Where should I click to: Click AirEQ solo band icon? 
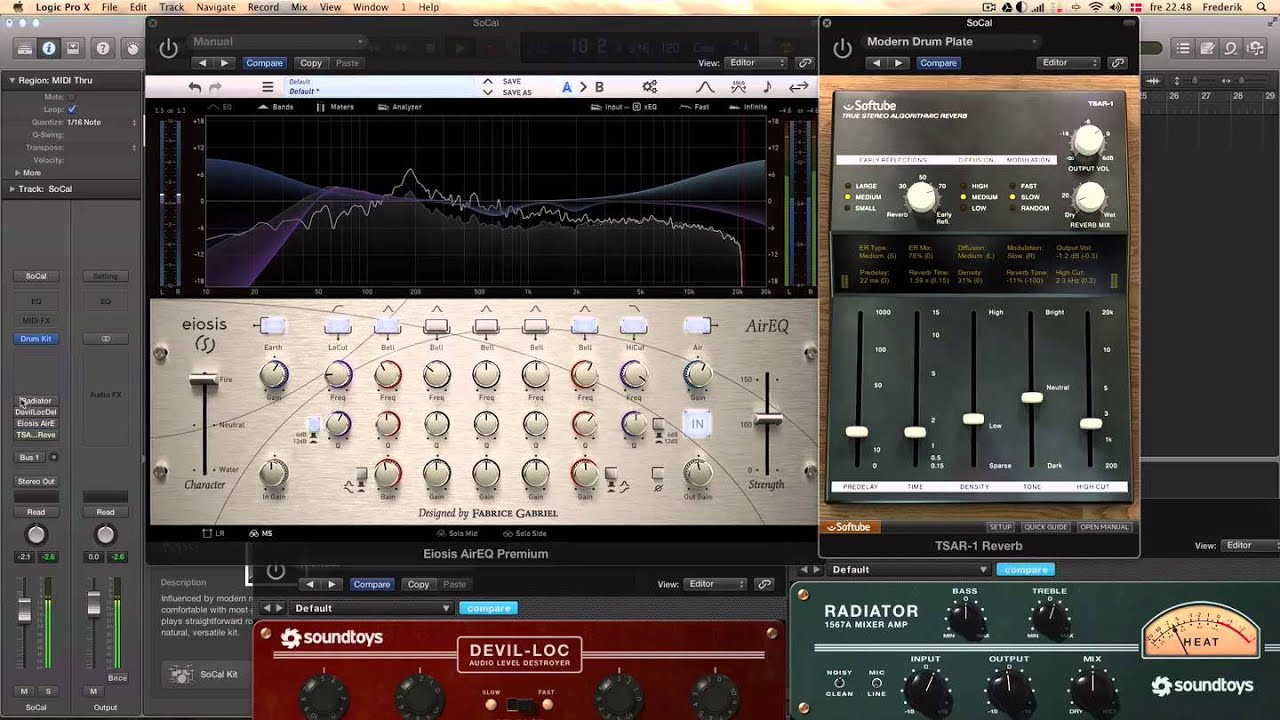[738, 87]
